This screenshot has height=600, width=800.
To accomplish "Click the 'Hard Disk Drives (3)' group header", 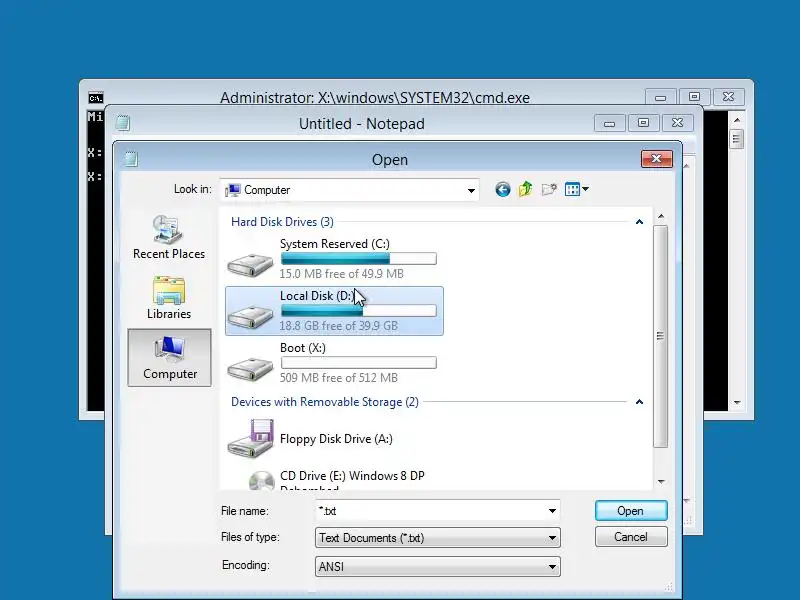I will click(x=282, y=222).
